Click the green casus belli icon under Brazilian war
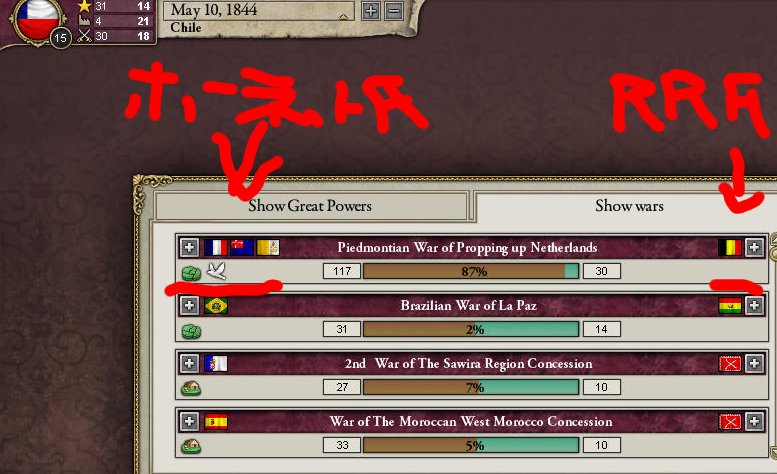Image resolution: width=777 pixels, height=474 pixels. (x=191, y=331)
